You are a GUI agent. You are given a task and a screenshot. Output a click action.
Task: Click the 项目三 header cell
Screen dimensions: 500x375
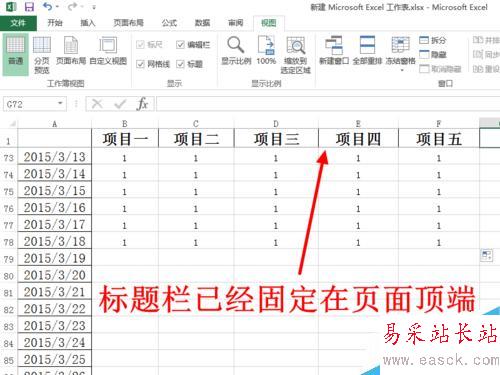coord(276,139)
